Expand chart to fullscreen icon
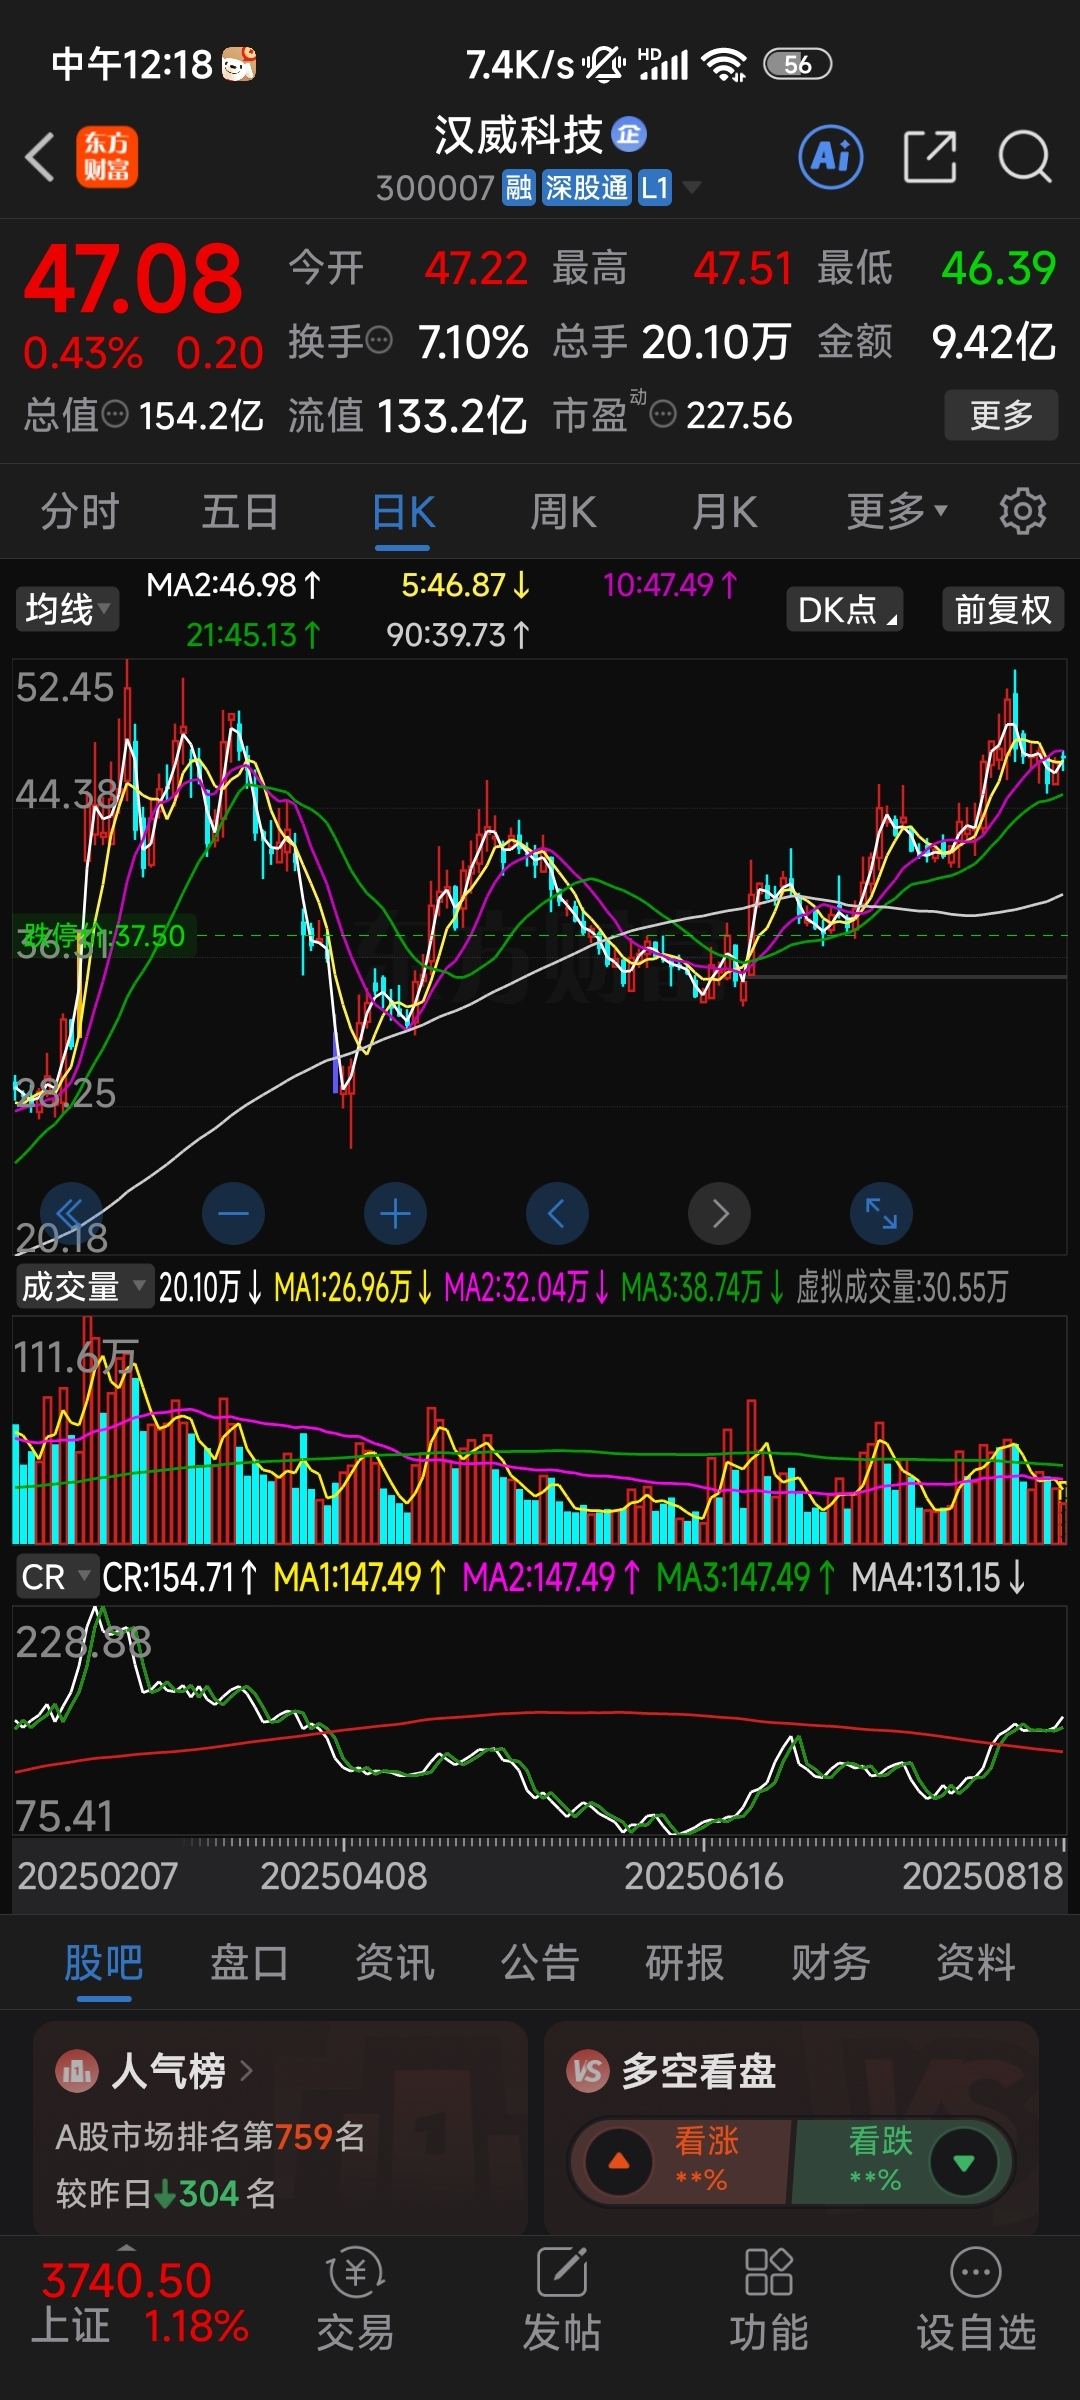This screenshot has width=1080, height=2400. (x=881, y=1214)
